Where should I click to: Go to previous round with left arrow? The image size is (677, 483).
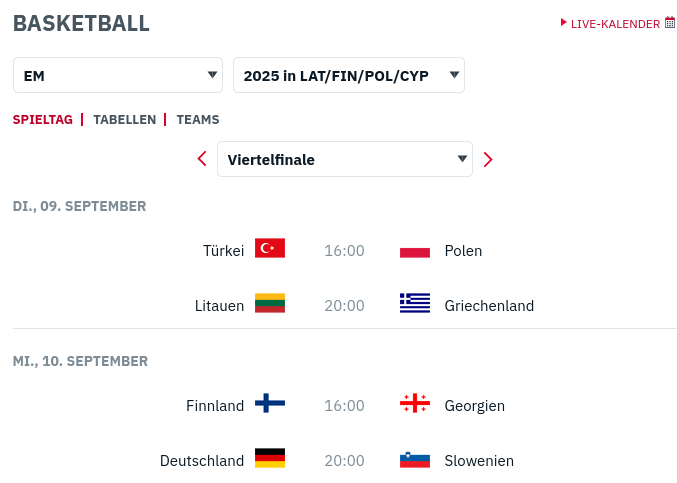[202, 159]
